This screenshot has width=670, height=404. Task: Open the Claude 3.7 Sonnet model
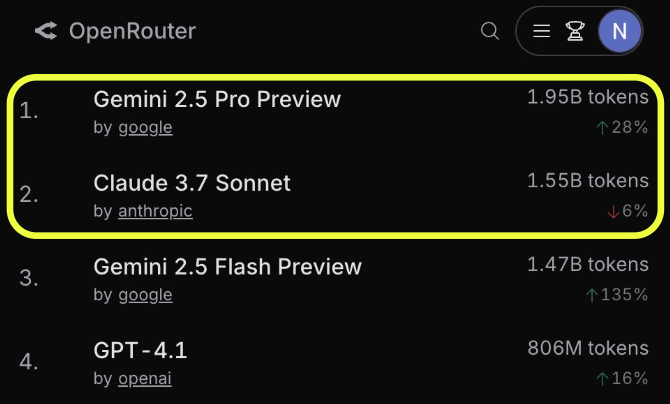[x=192, y=183]
